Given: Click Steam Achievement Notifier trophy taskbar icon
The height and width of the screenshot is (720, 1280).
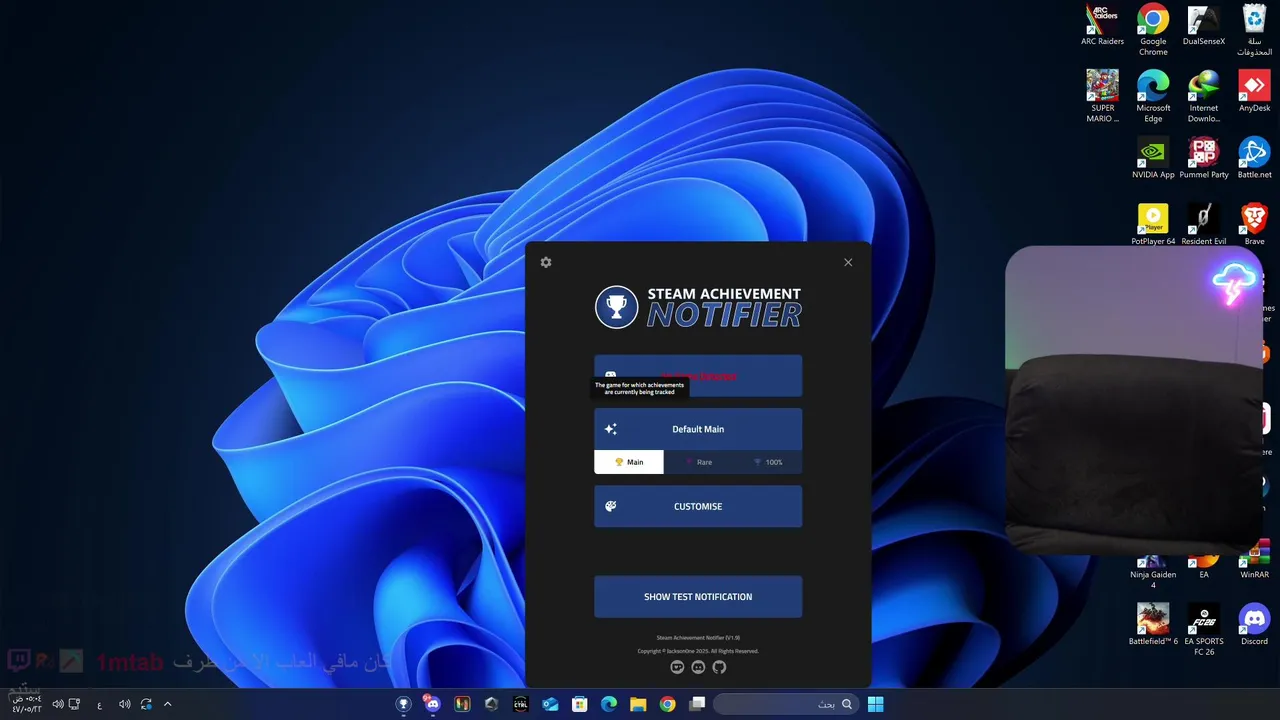Looking at the screenshot, I should 403,704.
